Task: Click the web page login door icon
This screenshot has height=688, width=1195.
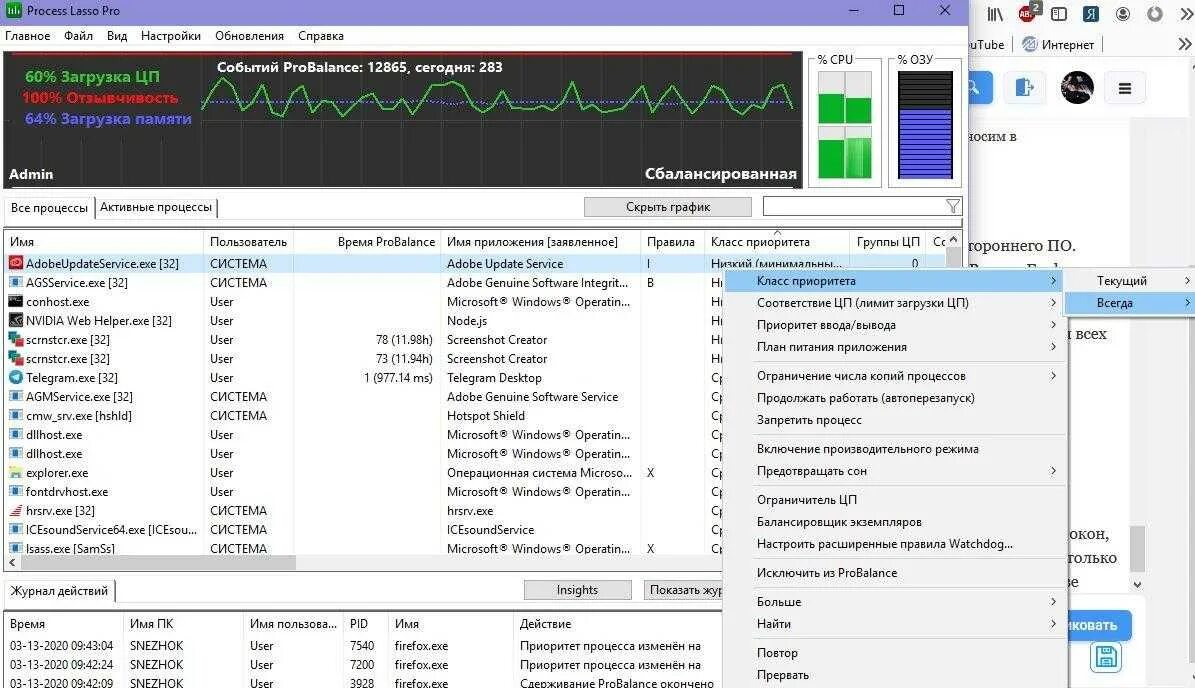Action: (1024, 88)
